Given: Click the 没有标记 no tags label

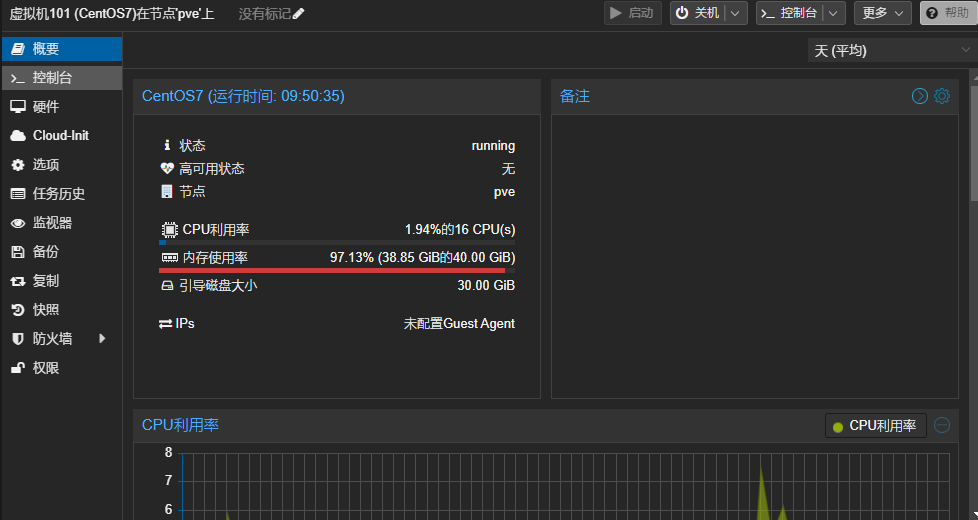Looking at the screenshot, I should 264,14.
